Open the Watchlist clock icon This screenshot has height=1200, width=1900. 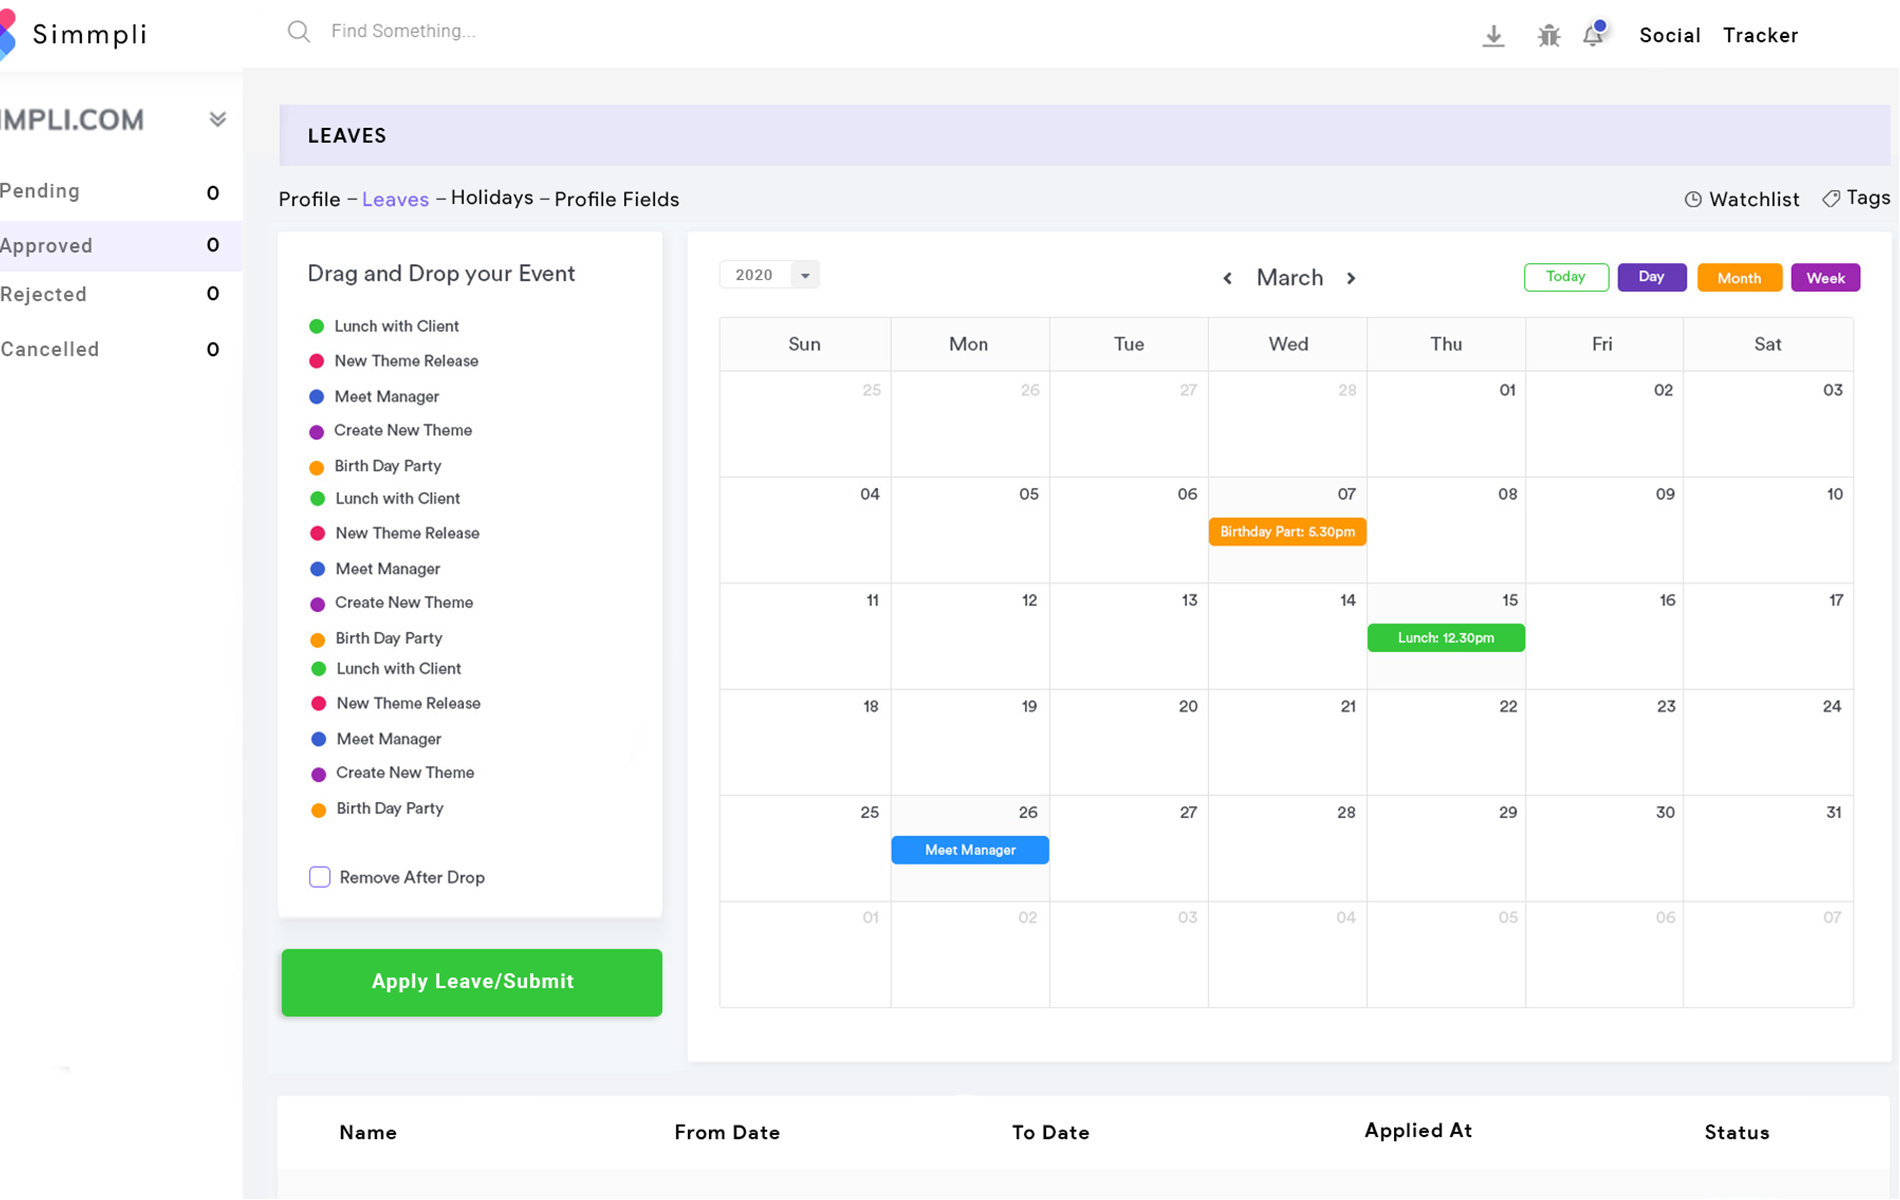pyautogui.click(x=1693, y=199)
